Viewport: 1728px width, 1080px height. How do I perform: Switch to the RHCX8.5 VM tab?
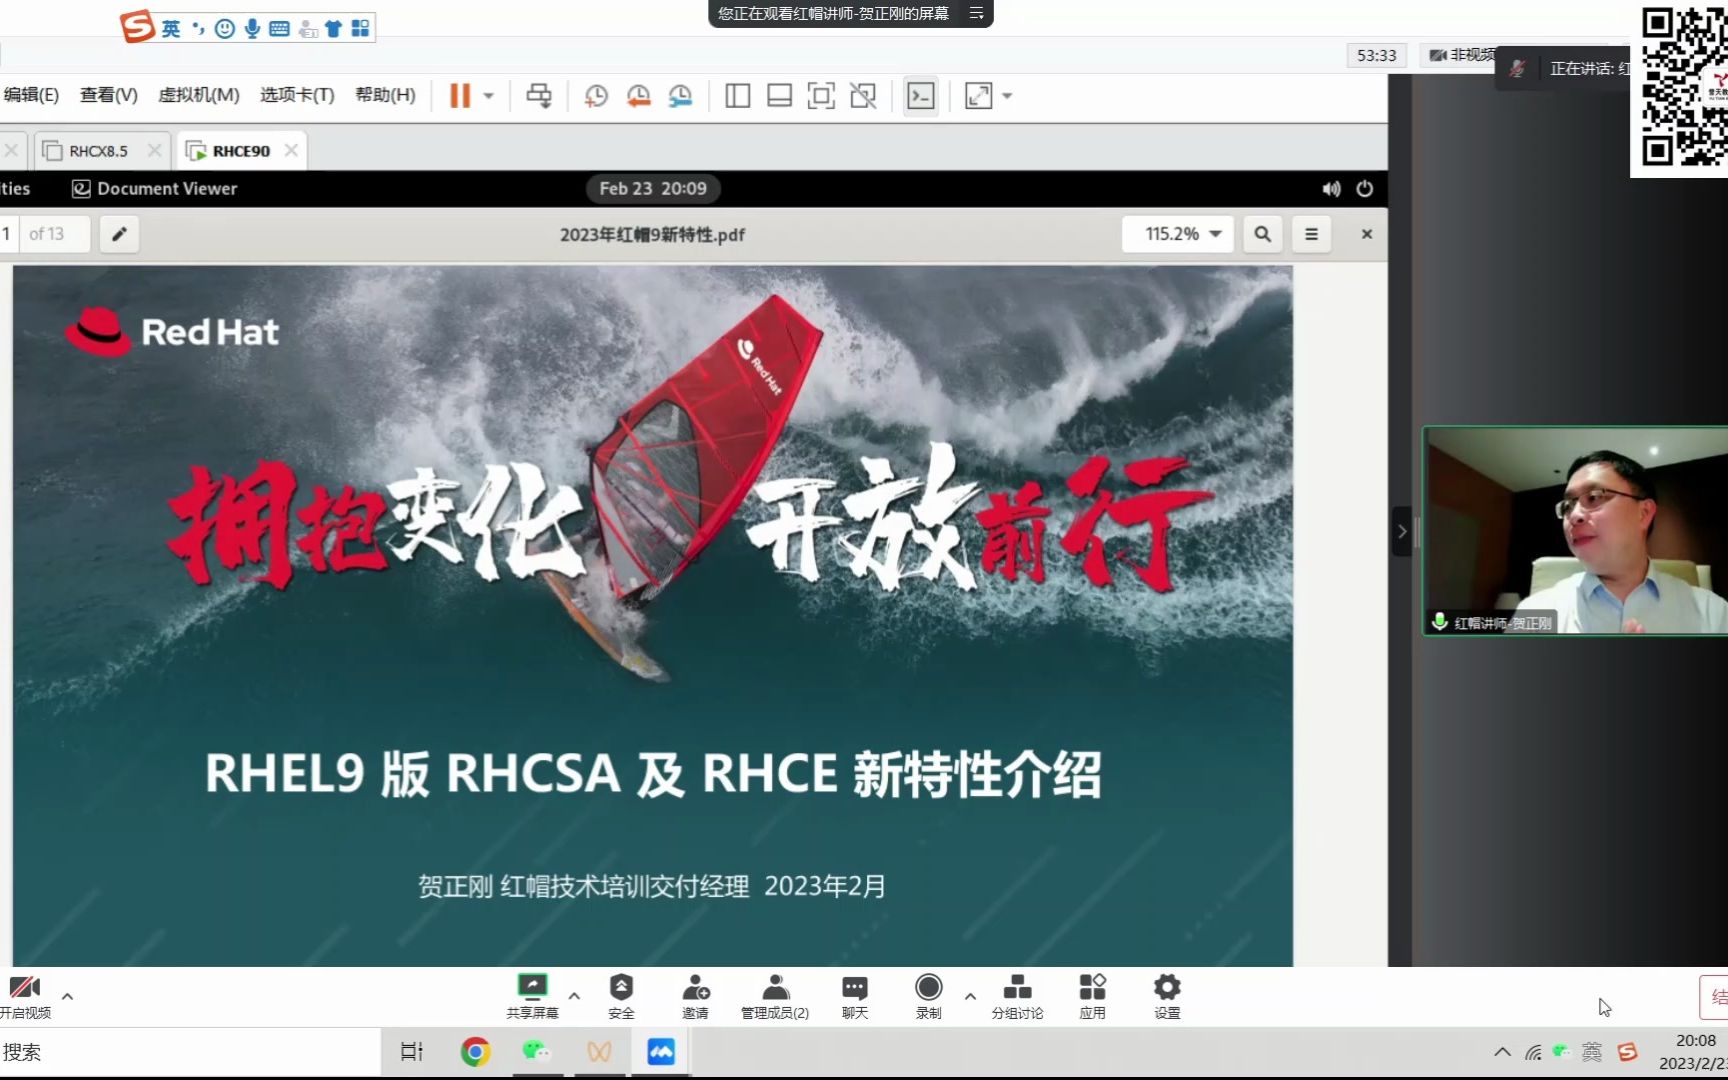pyautogui.click(x=98, y=151)
